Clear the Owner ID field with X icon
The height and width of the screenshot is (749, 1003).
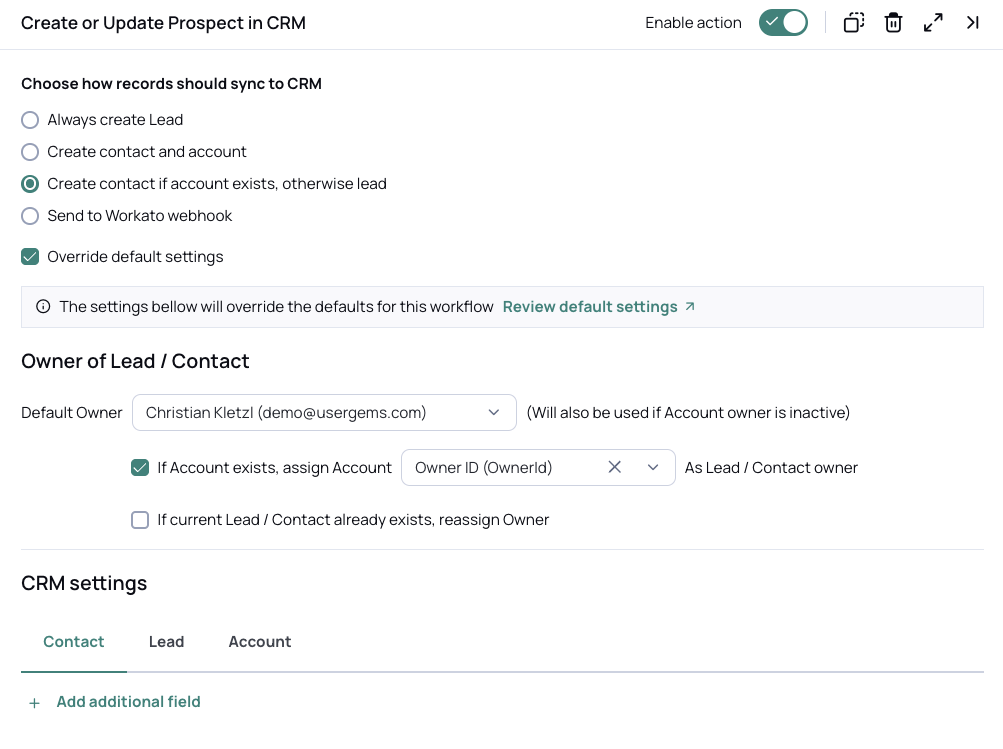615,467
